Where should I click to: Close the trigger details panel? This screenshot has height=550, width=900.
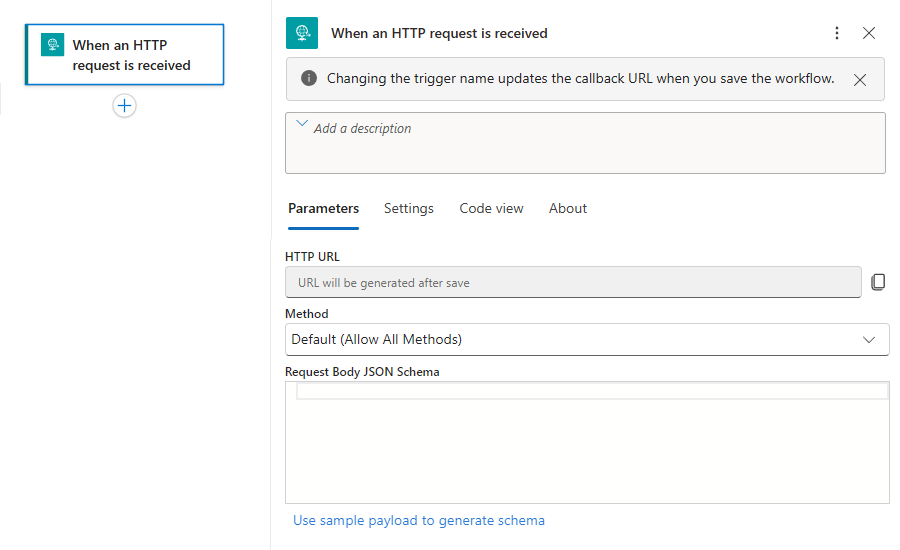tap(869, 33)
